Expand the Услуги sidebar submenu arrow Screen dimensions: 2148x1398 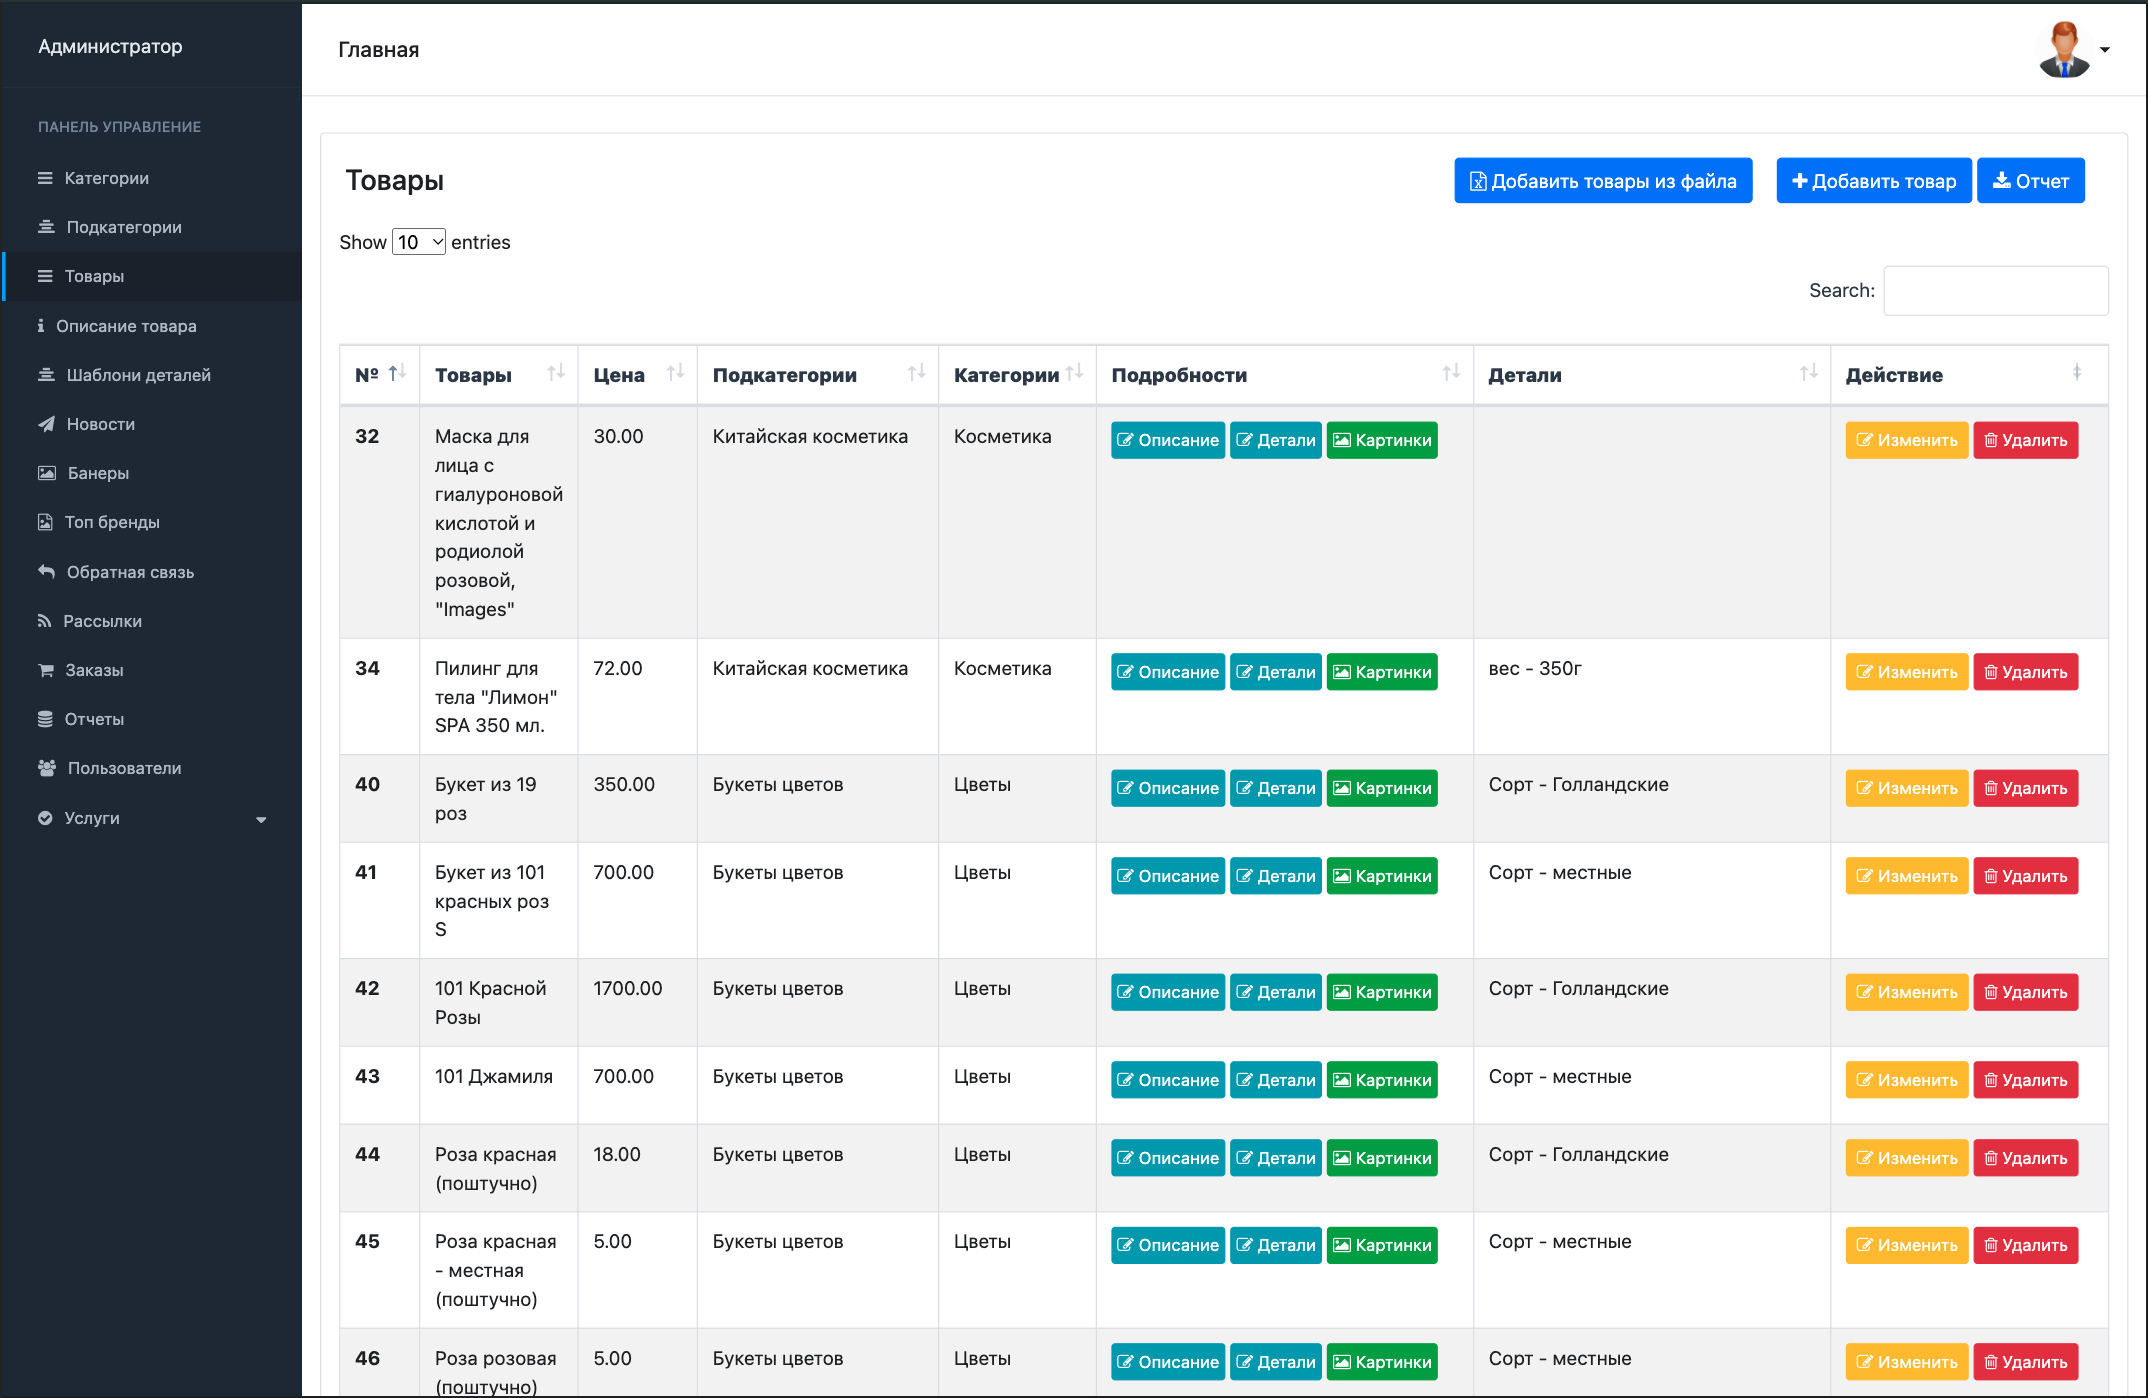click(x=261, y=820)
